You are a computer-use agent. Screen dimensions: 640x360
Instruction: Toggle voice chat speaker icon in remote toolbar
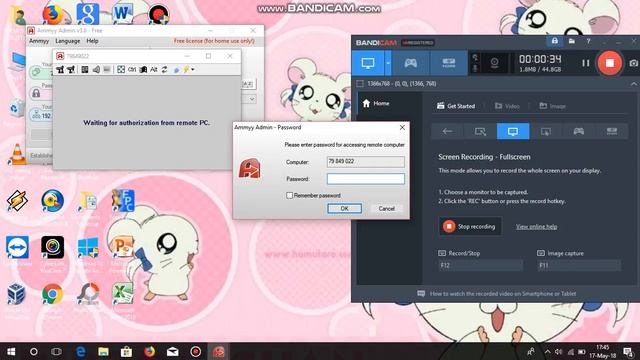(96, 70)
